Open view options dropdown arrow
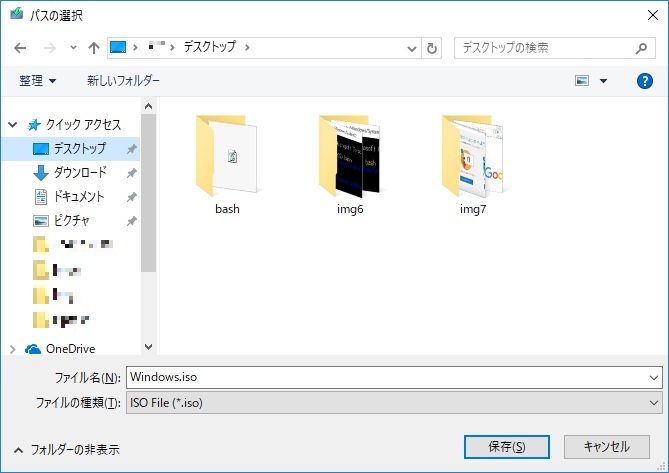Viewport: 669px width, 473px height. 603,81
